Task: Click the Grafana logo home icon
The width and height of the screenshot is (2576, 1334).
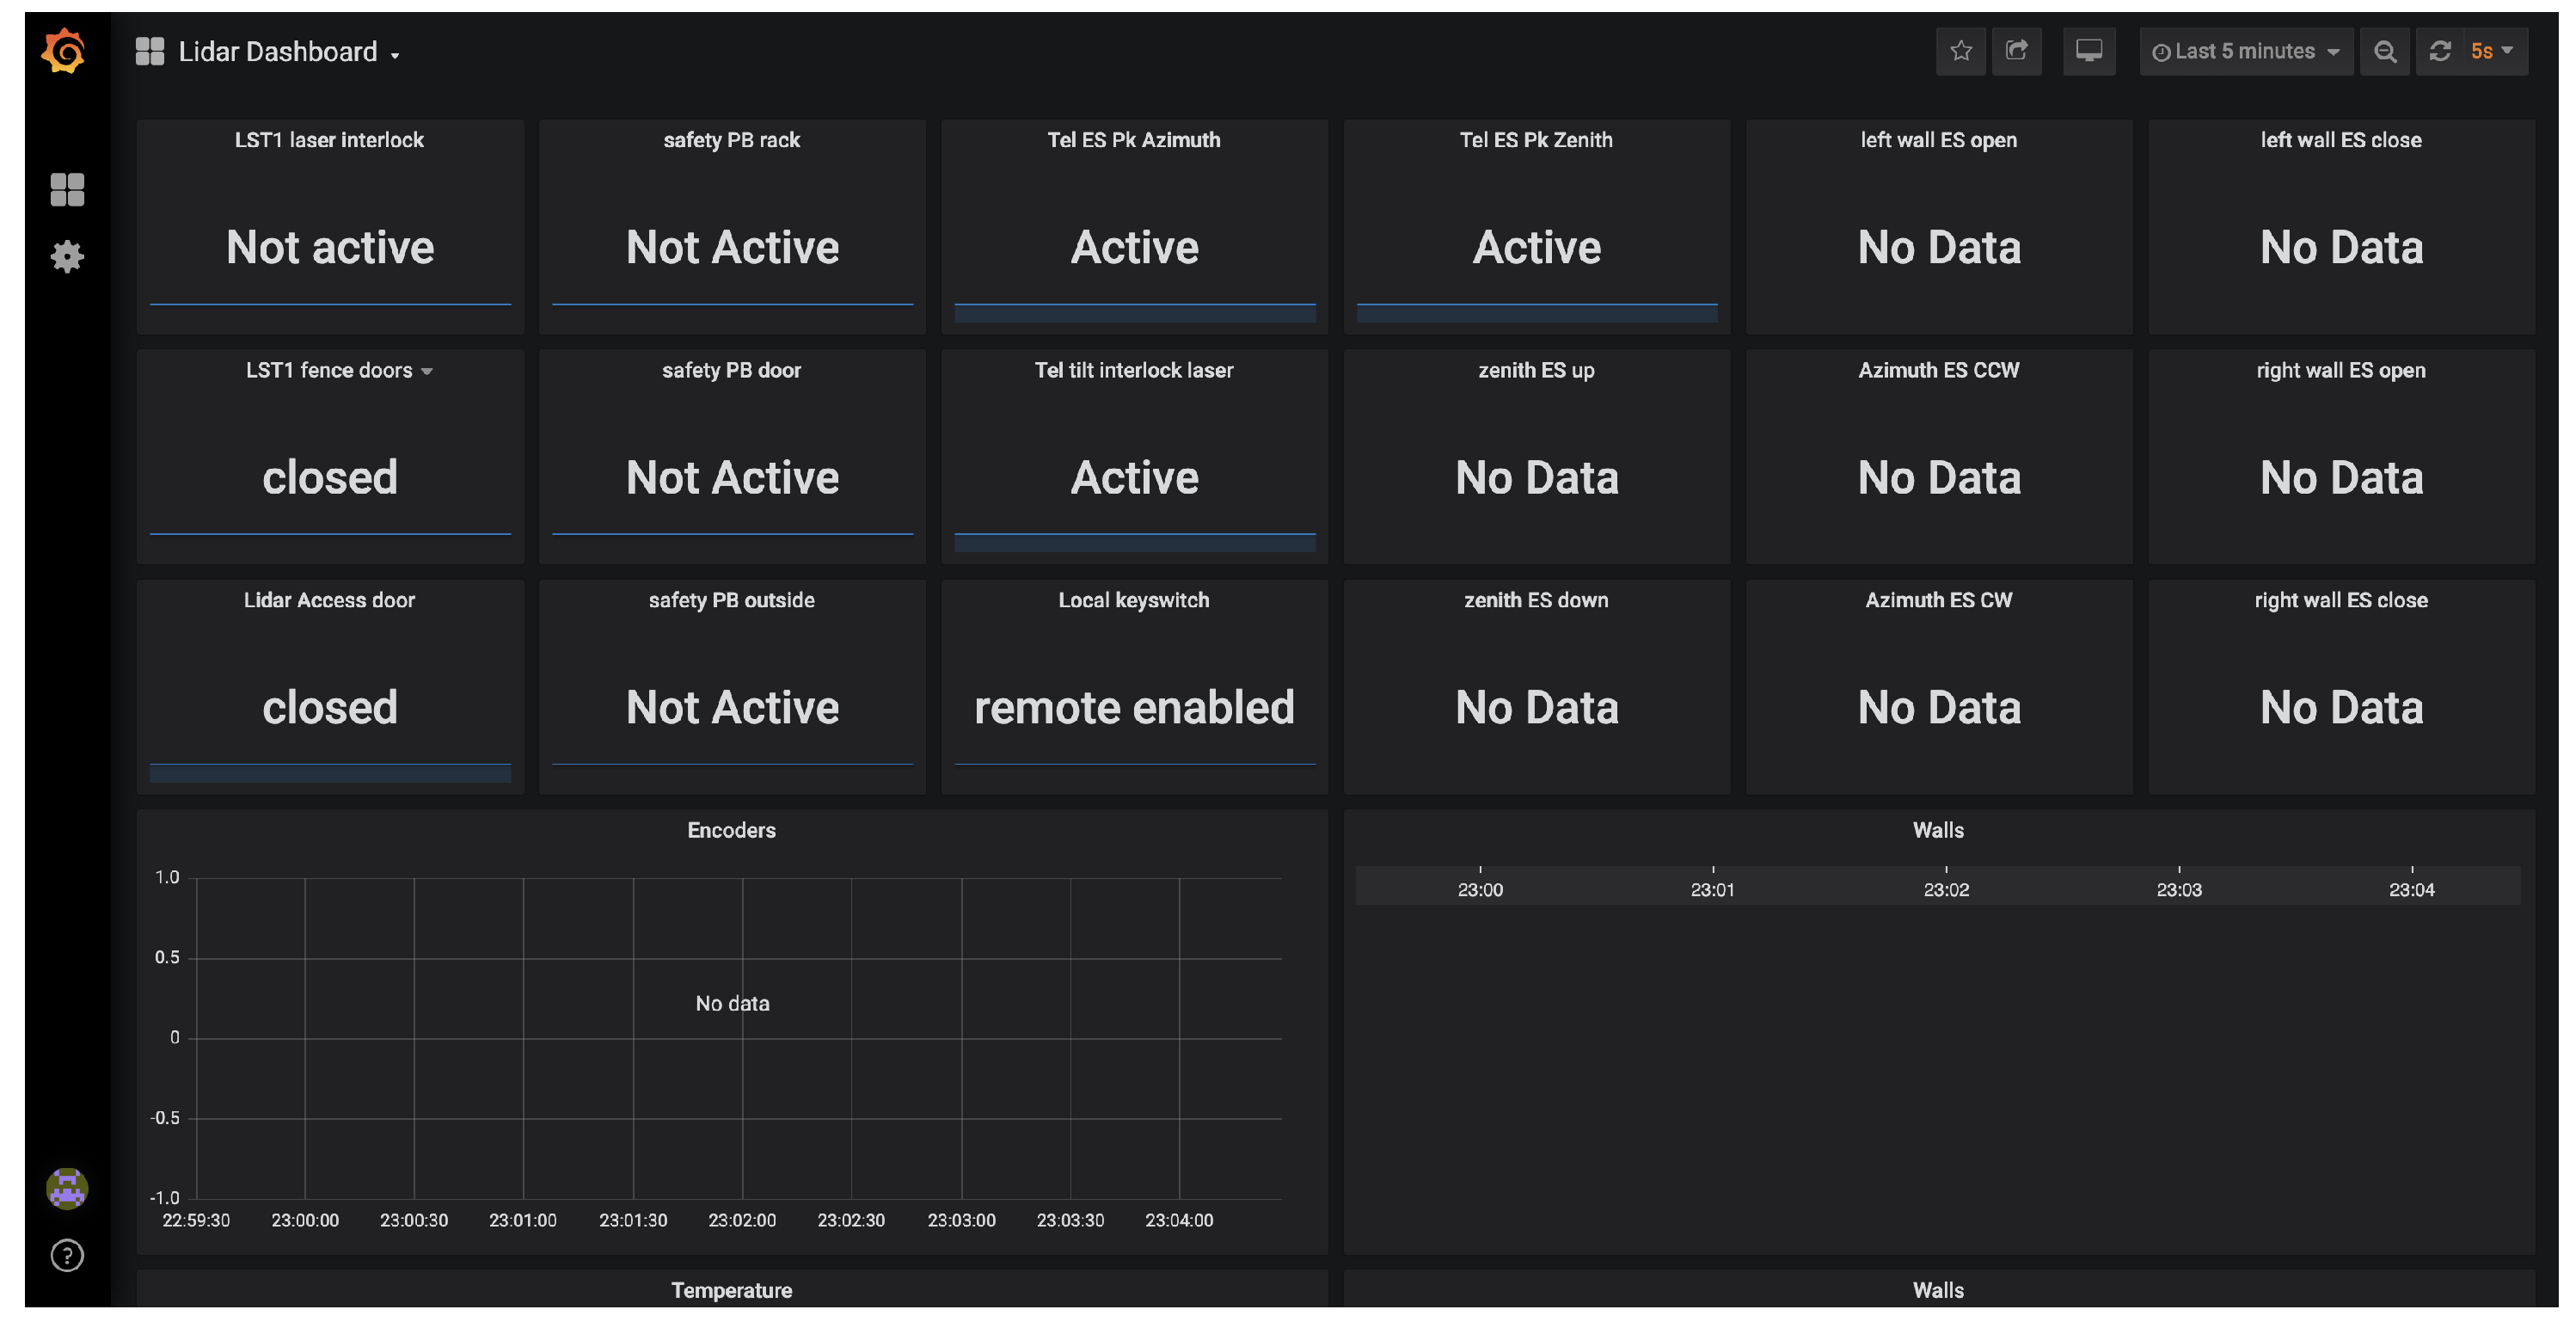Action: coord(65,50)
